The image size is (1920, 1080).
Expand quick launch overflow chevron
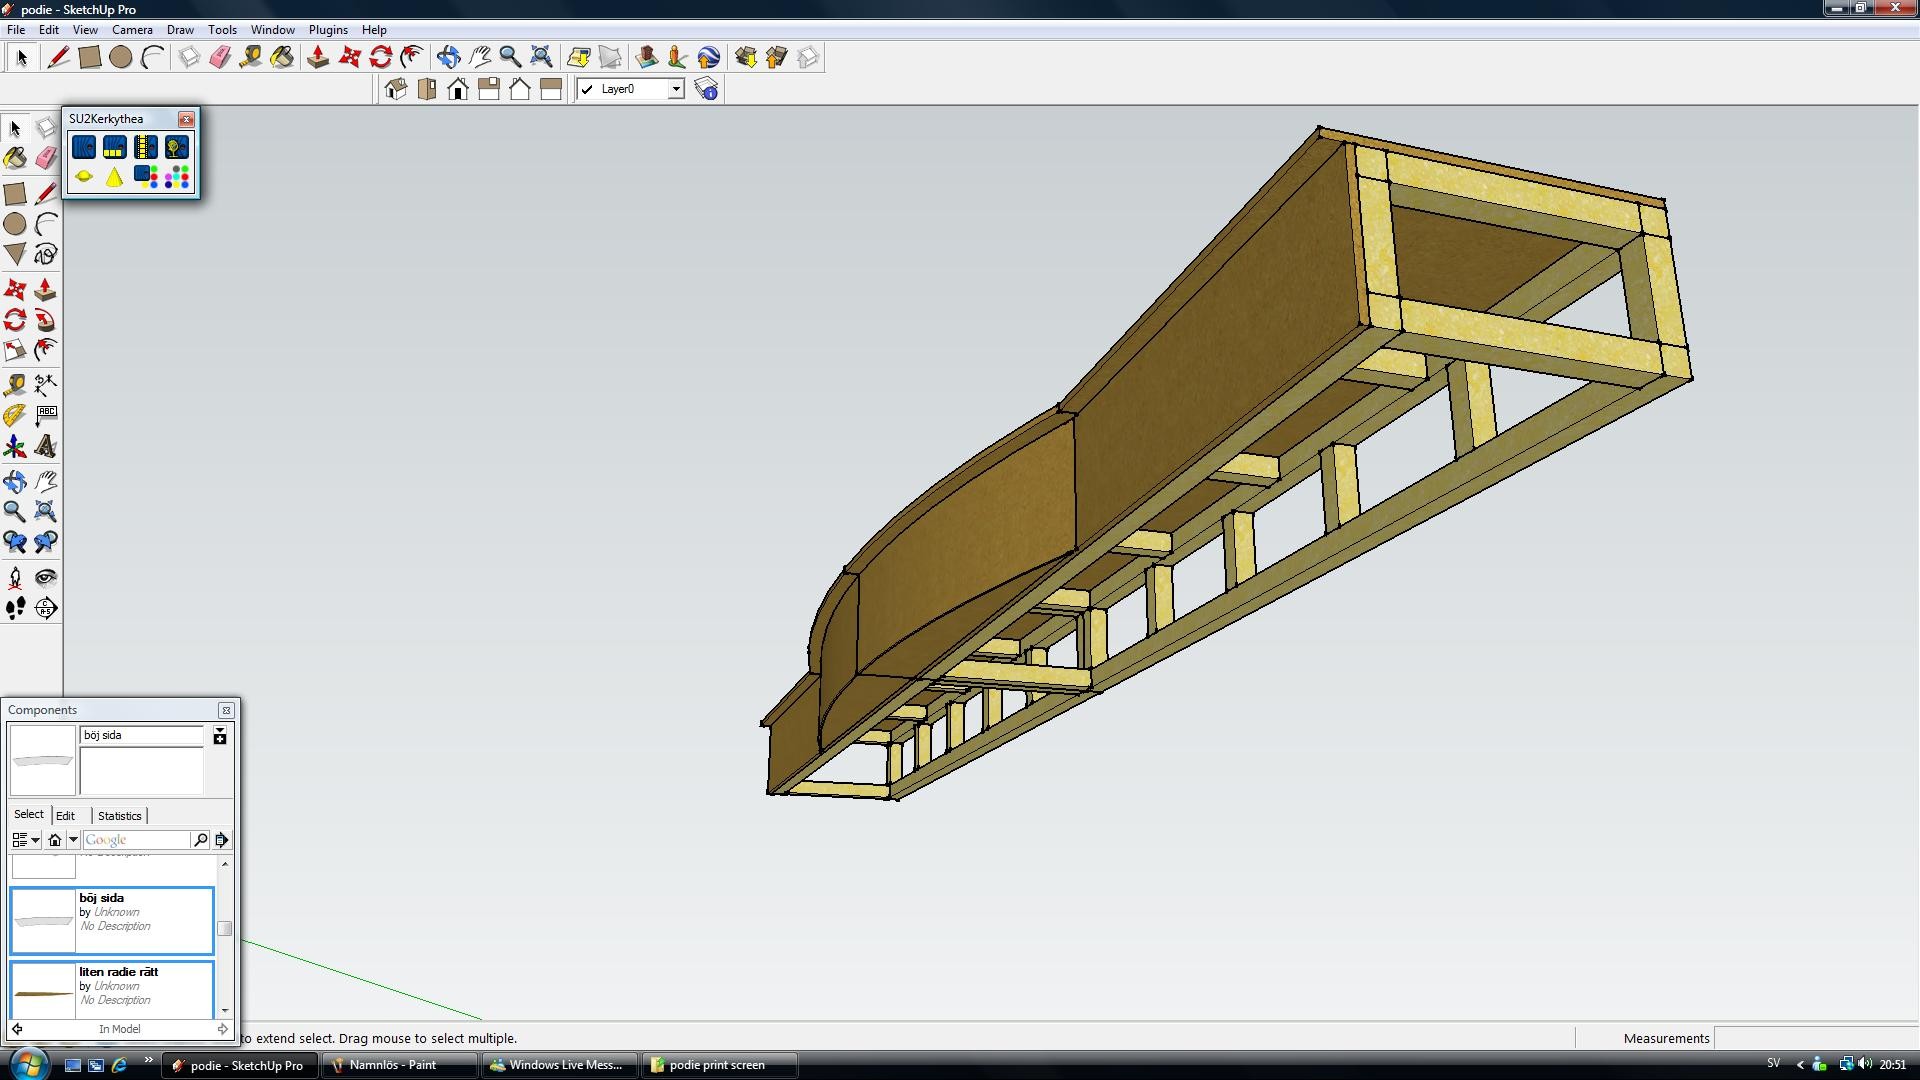149,1060
